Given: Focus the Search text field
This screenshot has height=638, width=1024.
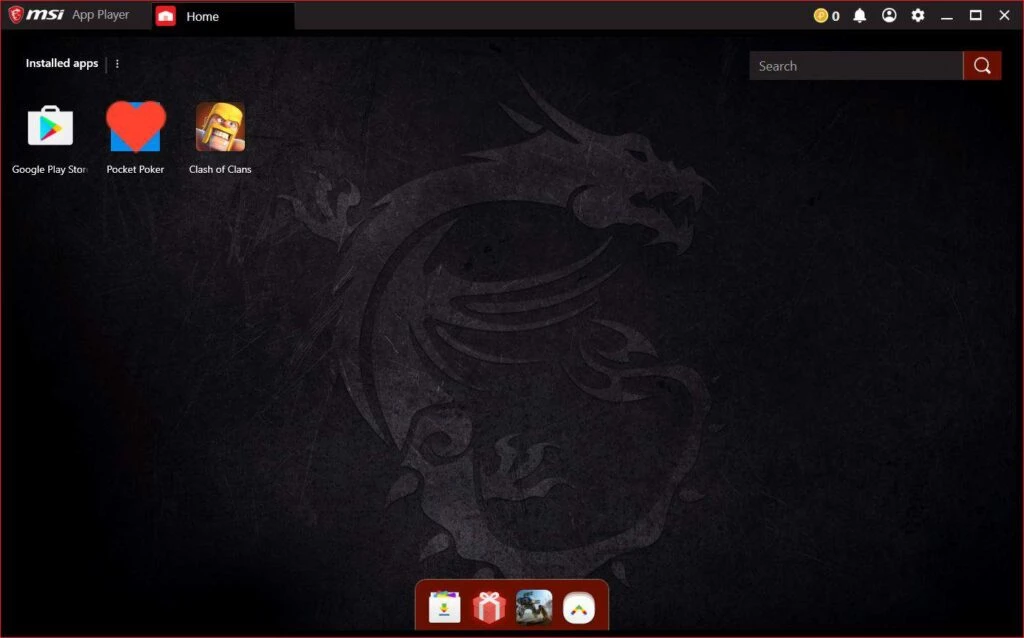Looking at the screenshot, I should 855,66.
